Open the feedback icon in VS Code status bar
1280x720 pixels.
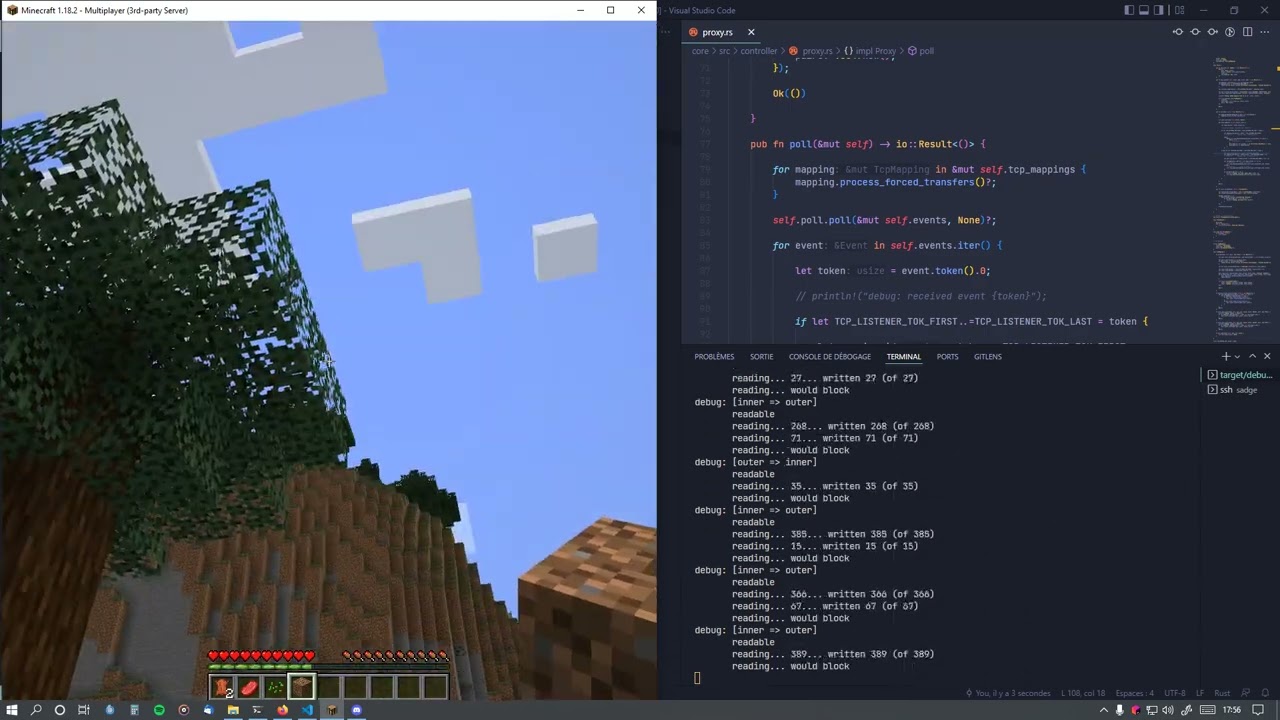[x=1245, y=693]
